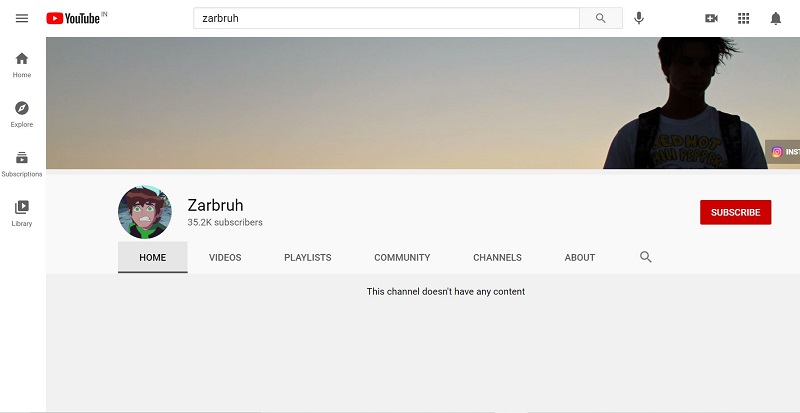Switch to the Videos tab

point(225,257)
